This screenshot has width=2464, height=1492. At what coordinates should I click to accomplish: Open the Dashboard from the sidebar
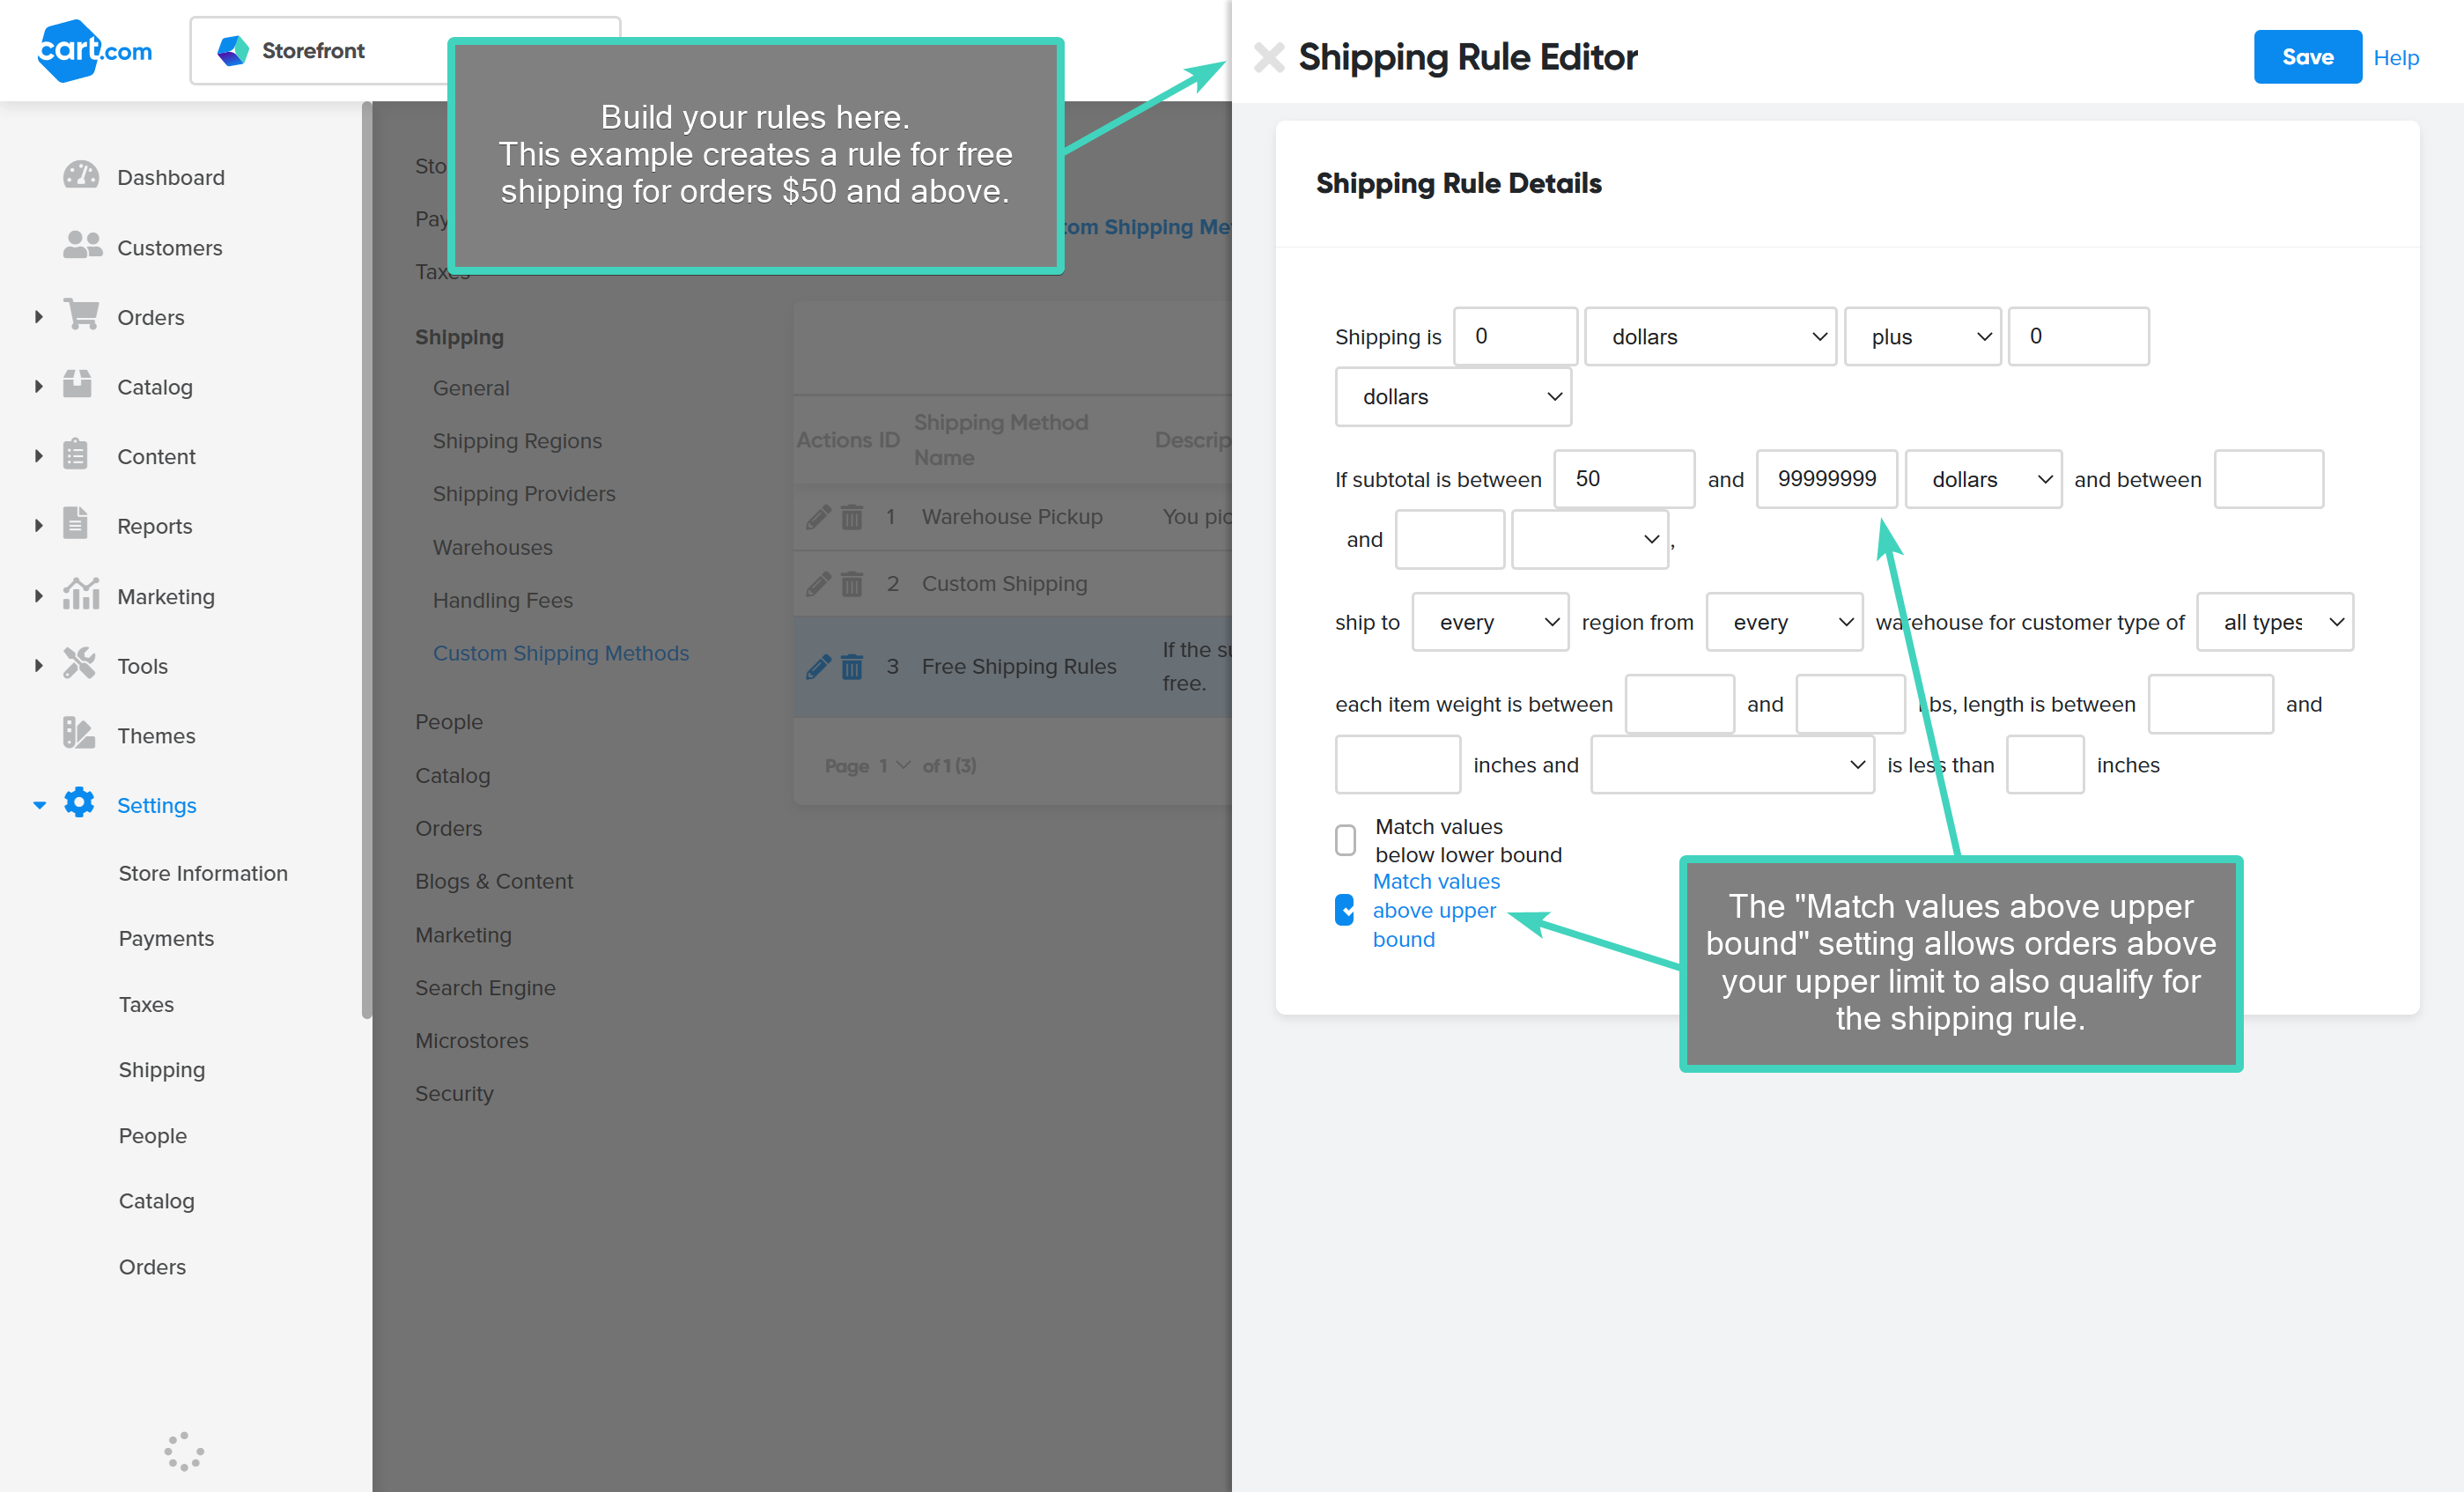[171, 177]
